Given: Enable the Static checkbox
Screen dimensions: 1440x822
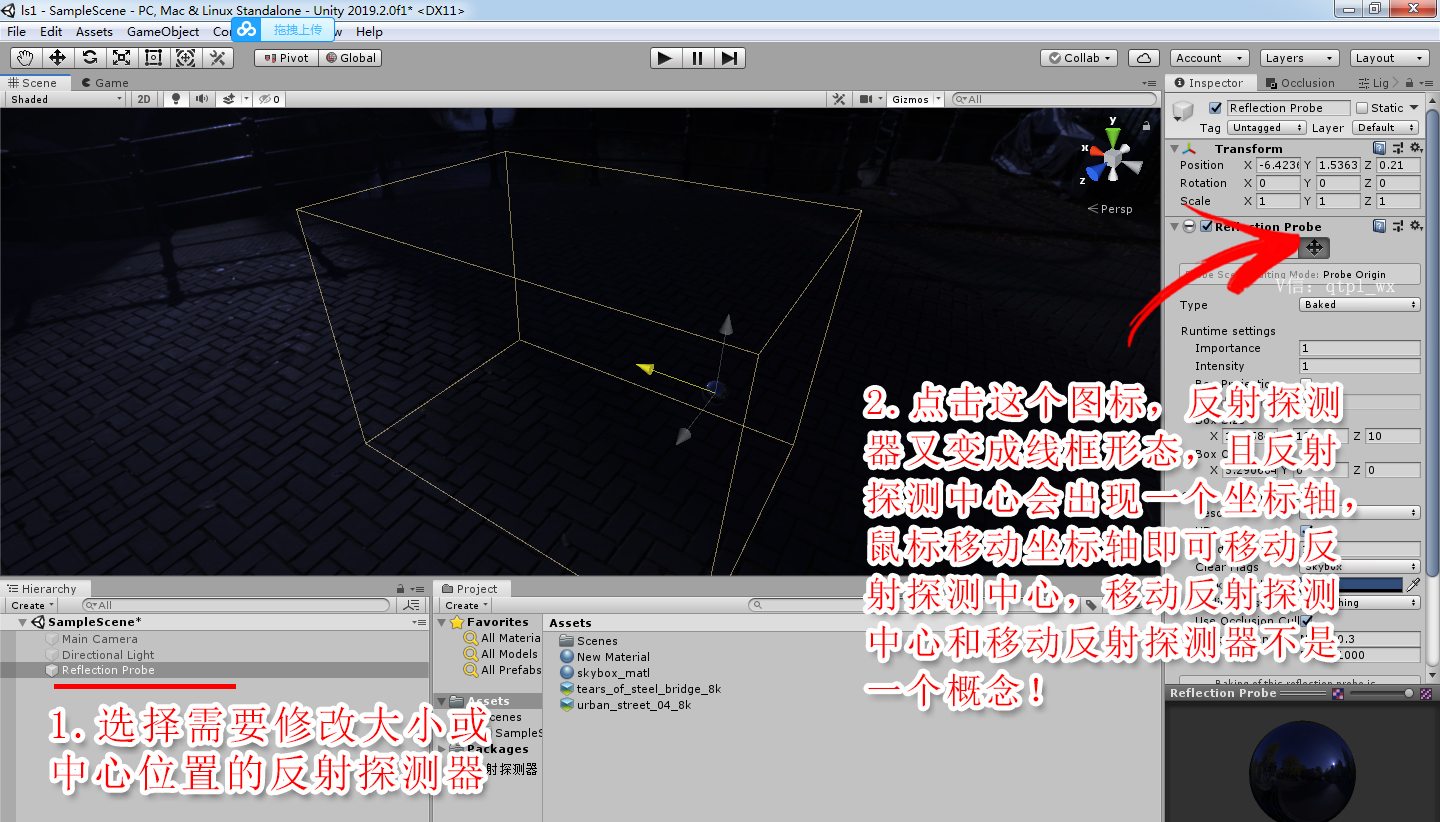Looking at the screenshot, I should [1362, 108].
